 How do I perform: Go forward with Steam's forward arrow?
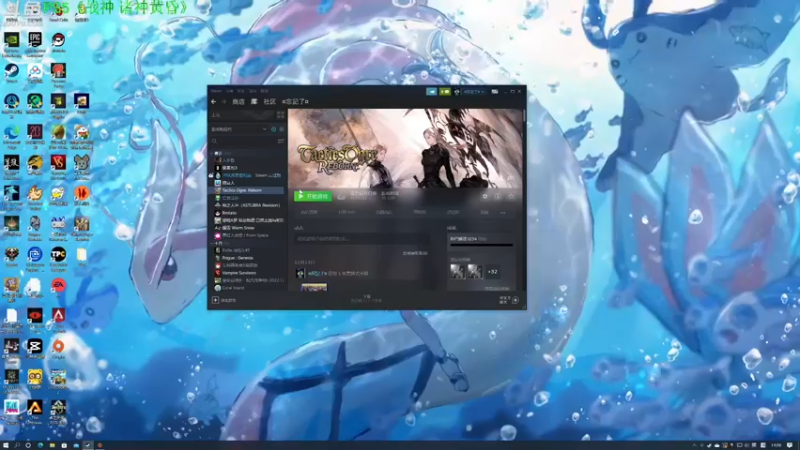pyautogui.click(x=223, y=102)
